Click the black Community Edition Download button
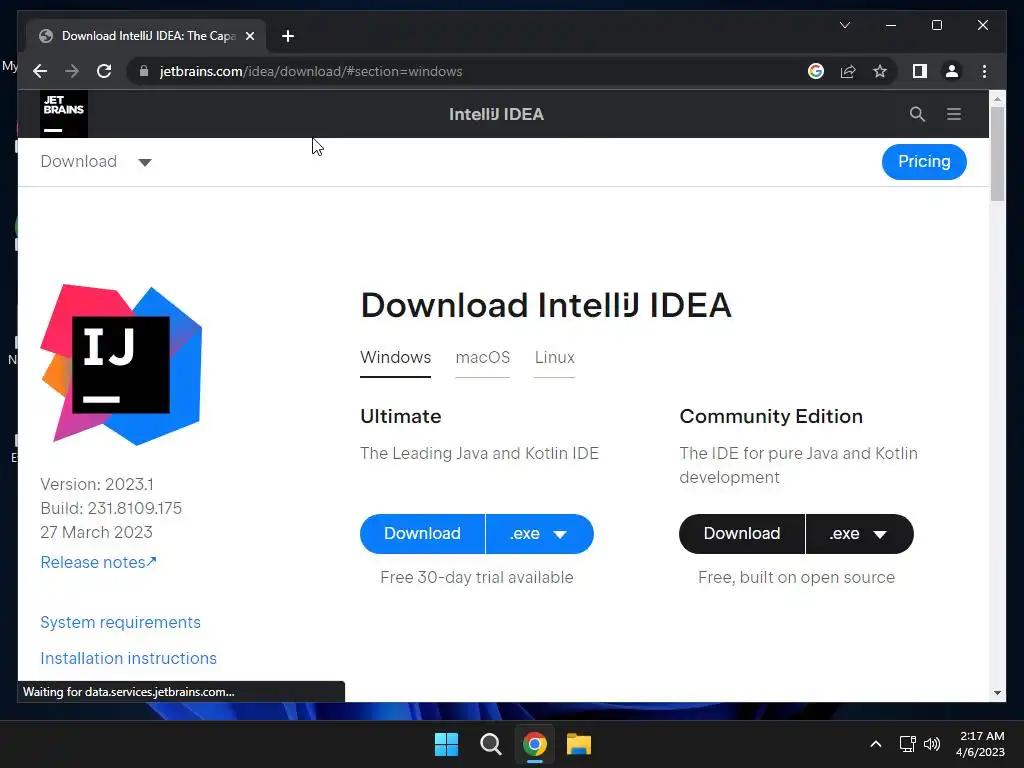 coord(742,534)
